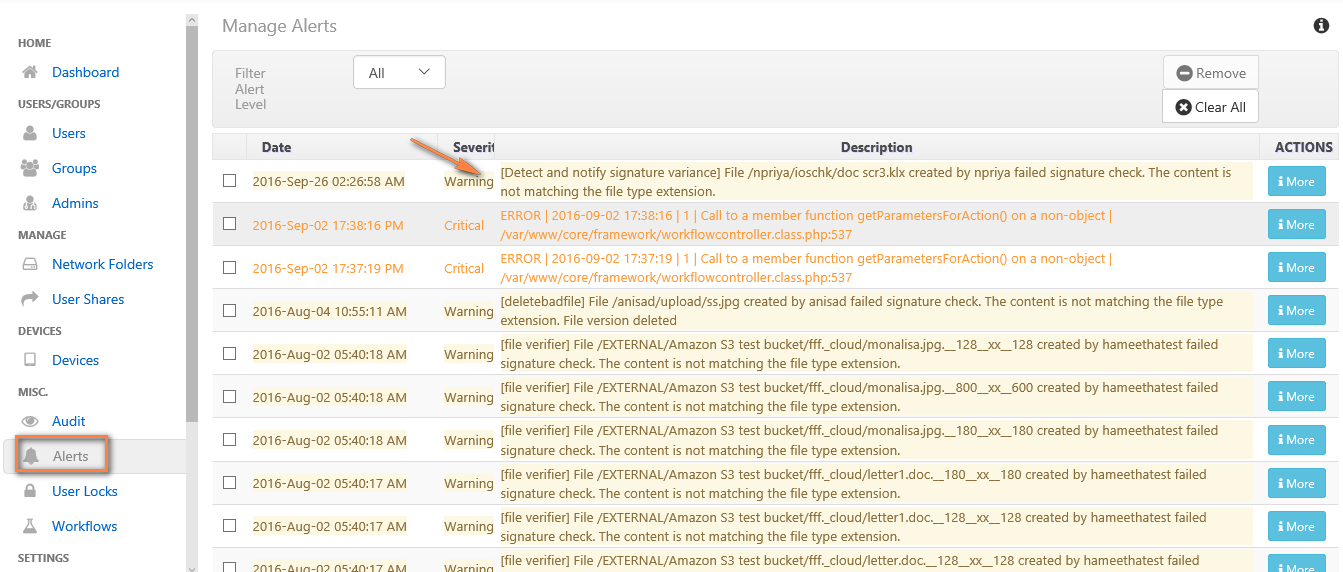
Task: Click the info icon beside Manage Alerts
Action: pos(1321,26)
